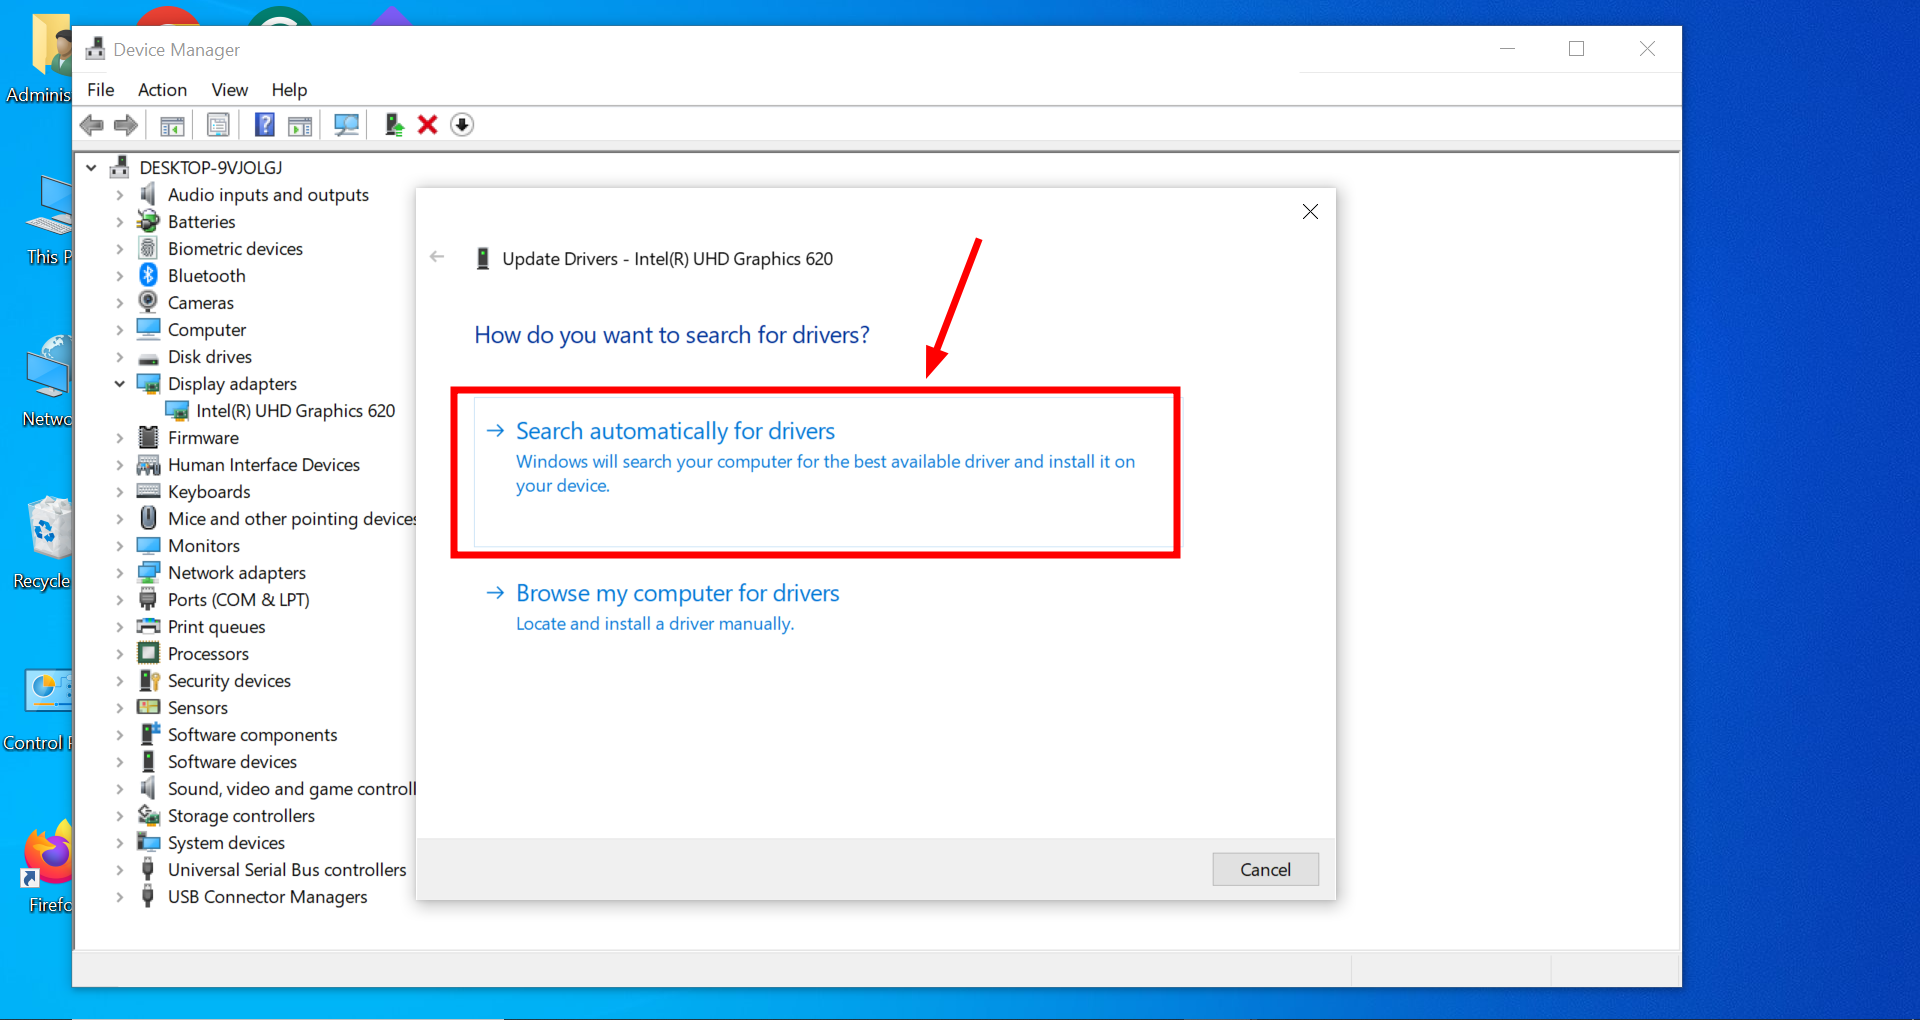Image resolution: width=1920 pixels, height=1020 pixels.
Task: Select Search automatically for drivers
Action: [x=675, y=430]
